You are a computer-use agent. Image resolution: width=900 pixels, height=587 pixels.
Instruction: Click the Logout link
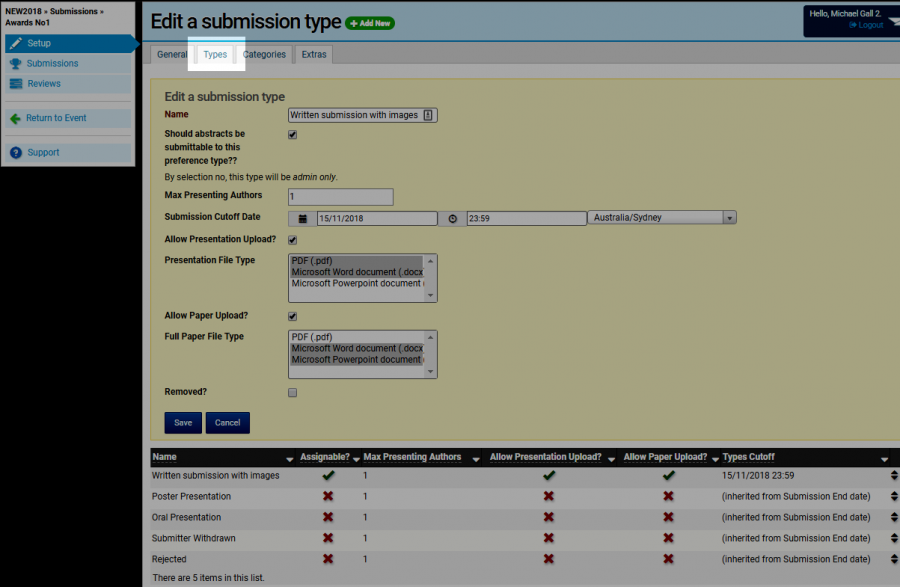[871, 25]
